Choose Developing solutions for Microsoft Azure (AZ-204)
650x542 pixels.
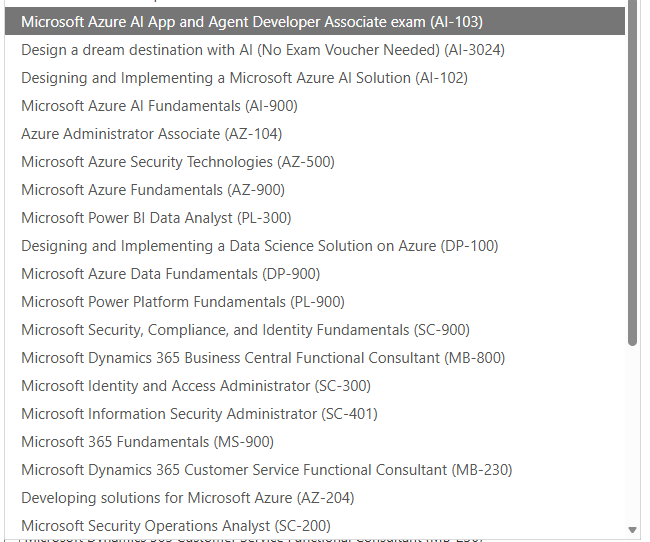point(315,498)
